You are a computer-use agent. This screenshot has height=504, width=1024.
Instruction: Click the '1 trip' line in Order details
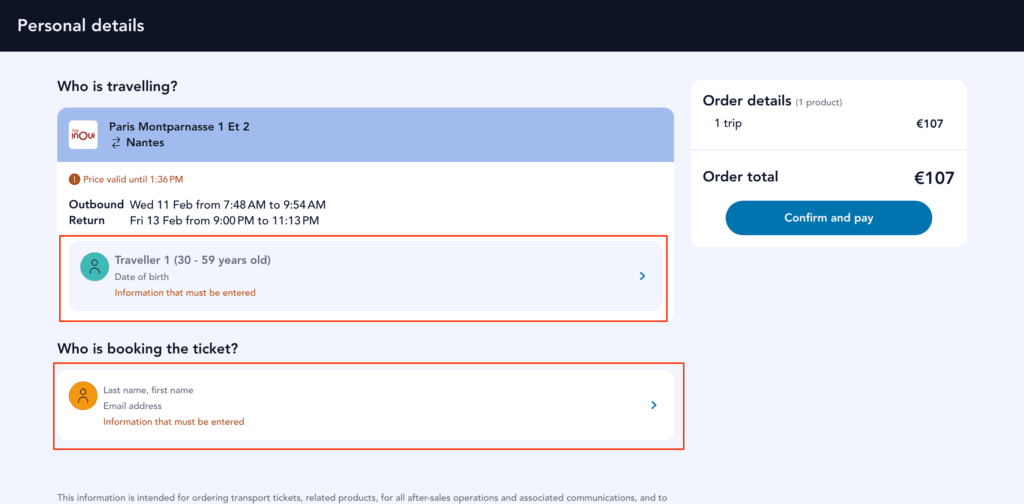pos(728,124)
